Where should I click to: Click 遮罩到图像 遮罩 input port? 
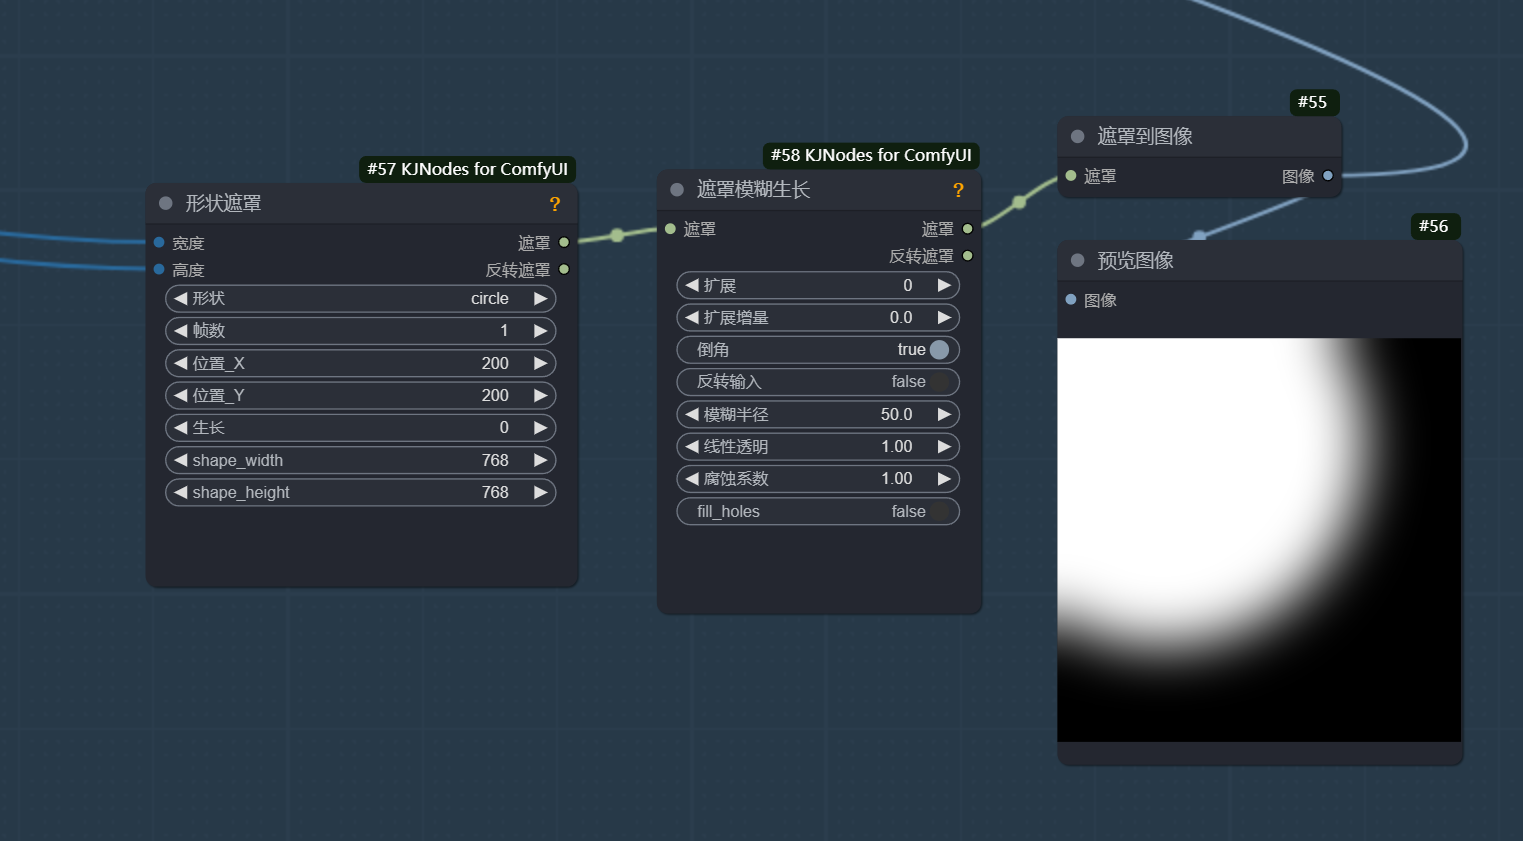point(1070,175)
